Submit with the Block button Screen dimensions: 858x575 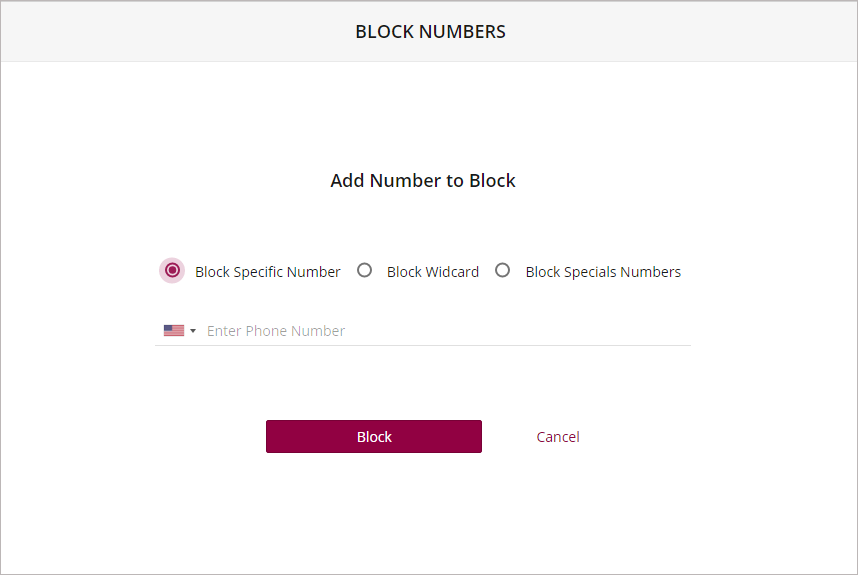coord(374,437)
